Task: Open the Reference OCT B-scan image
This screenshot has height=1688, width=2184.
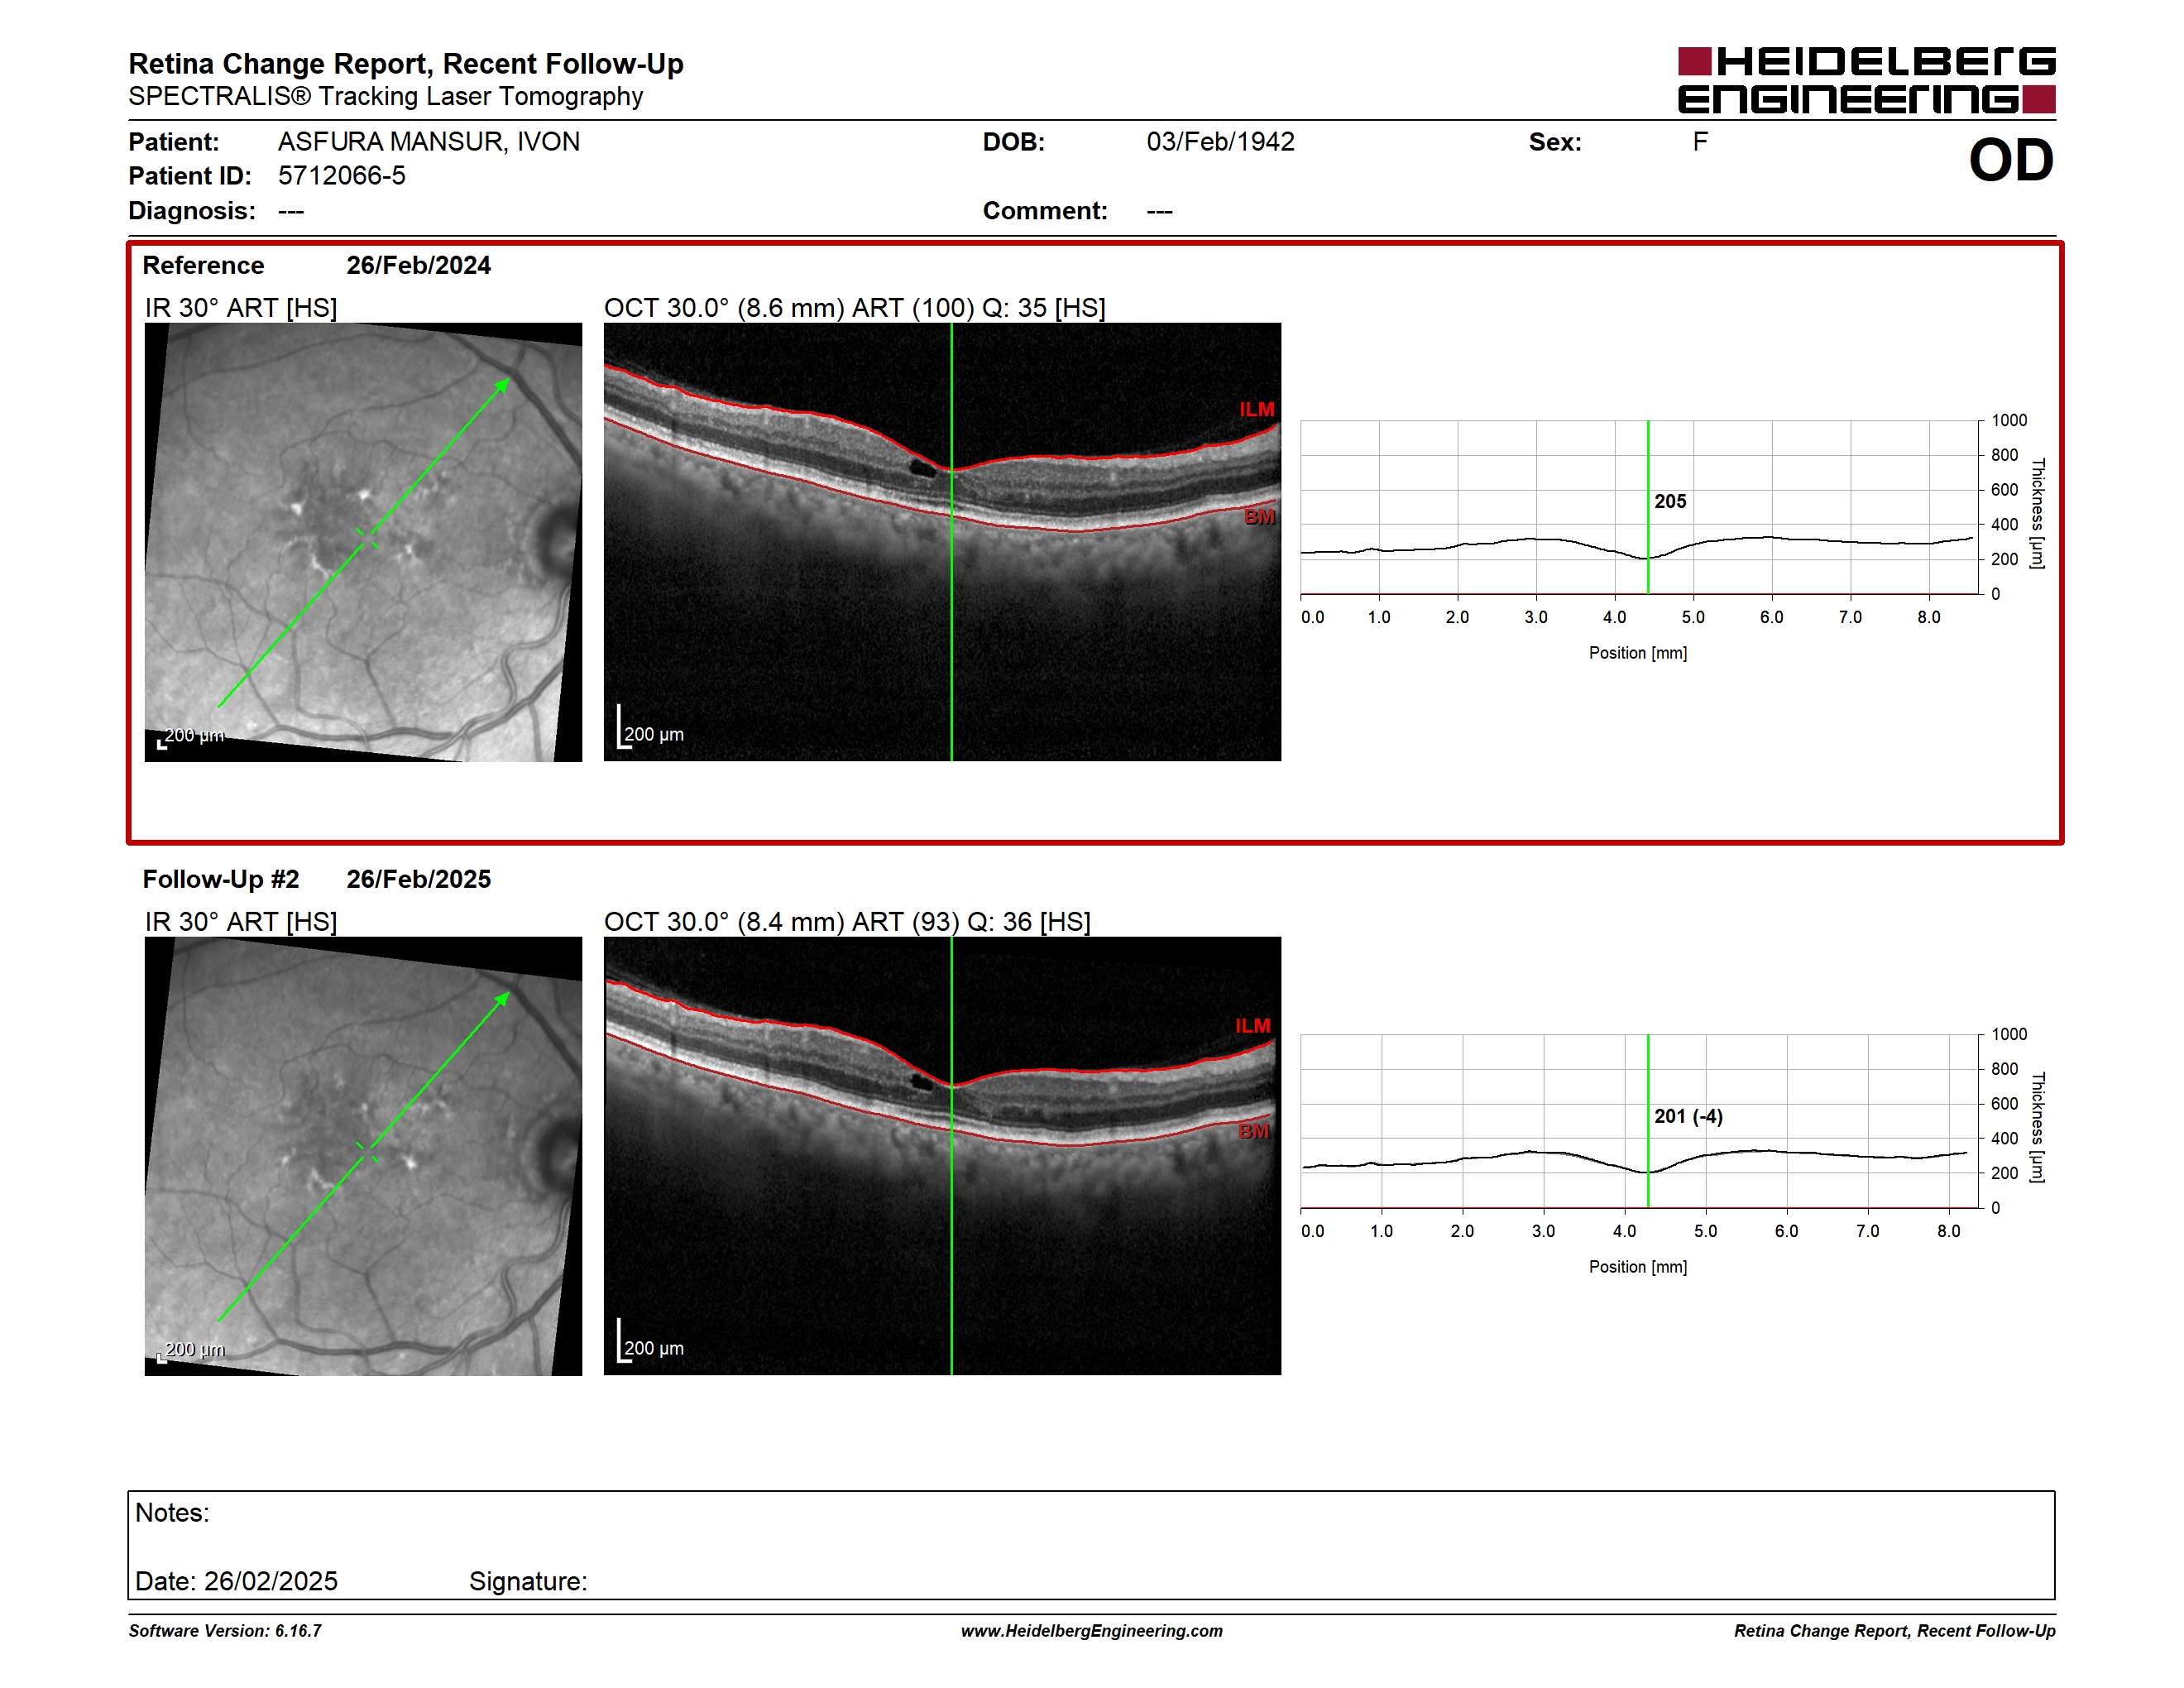Action: click(942, 542)
